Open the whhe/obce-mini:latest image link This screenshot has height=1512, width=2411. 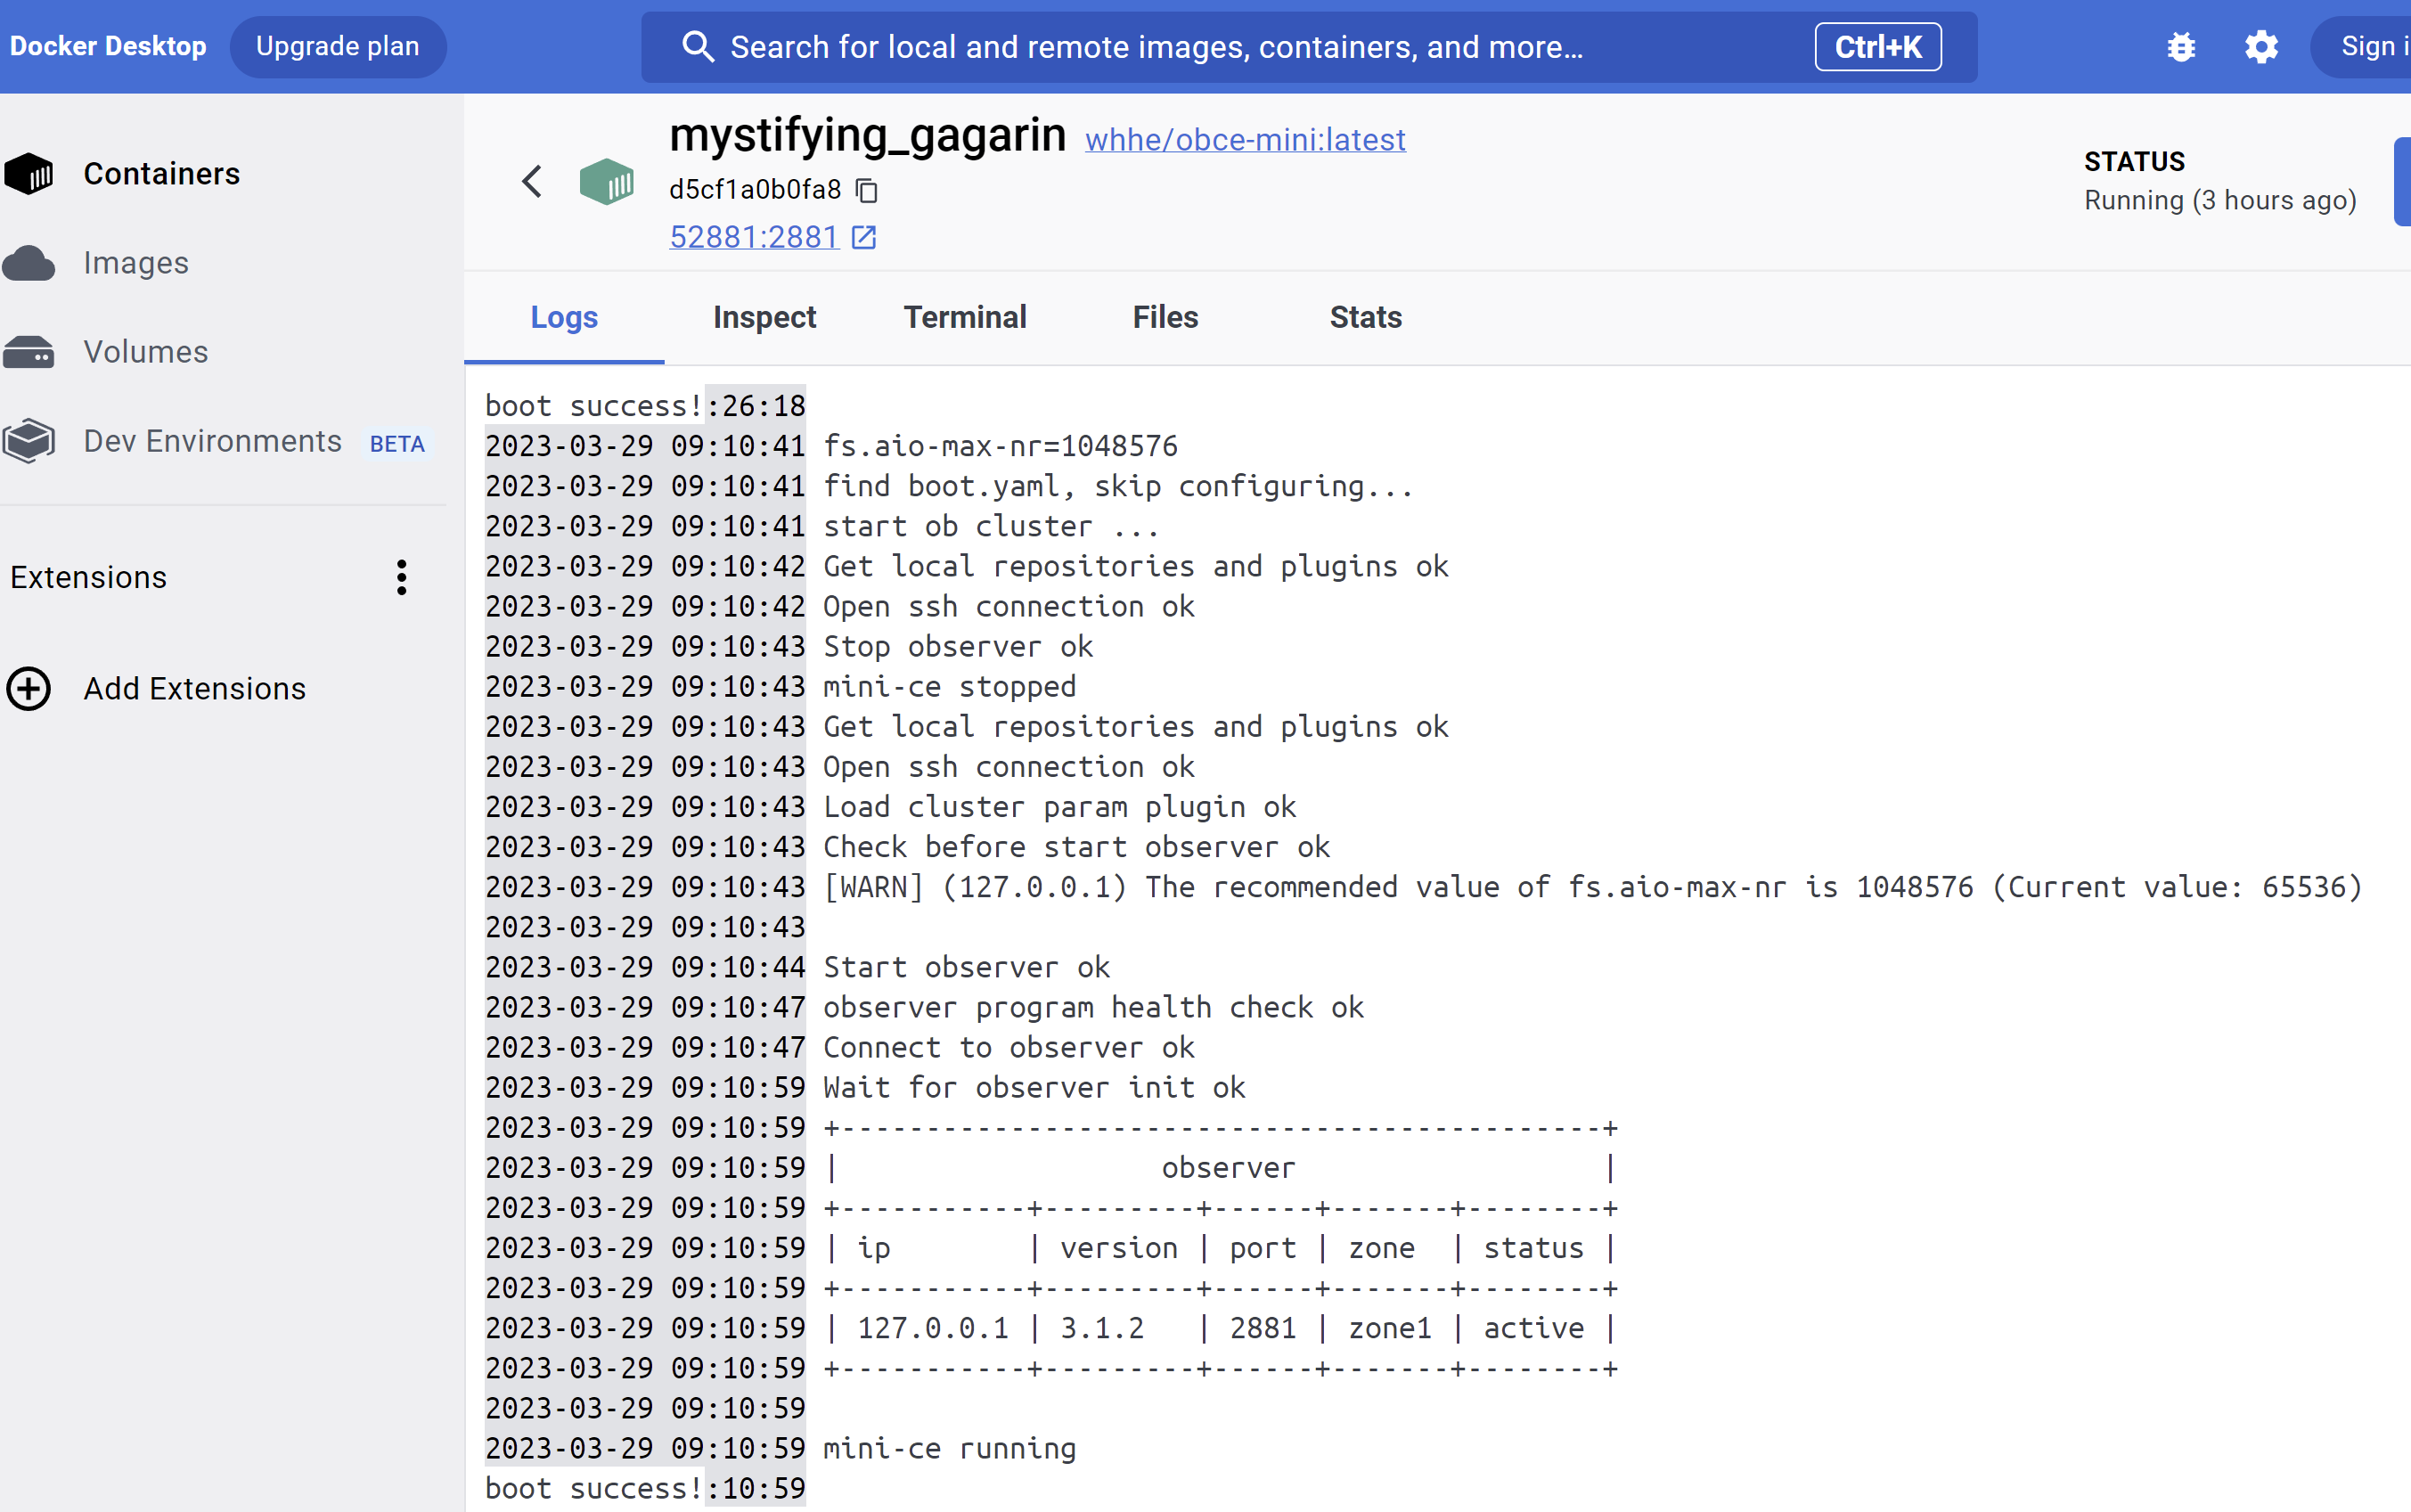coord(1245,140)
